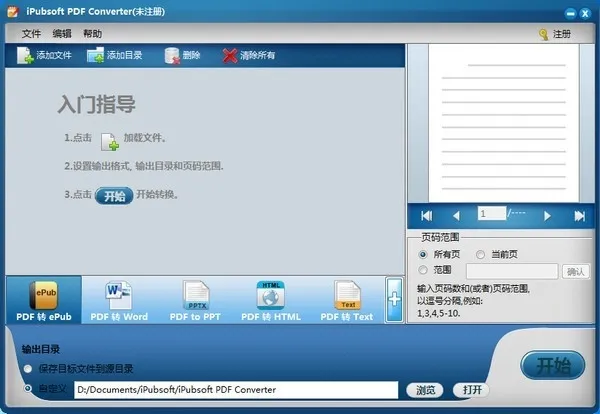
Task: Pick the PDF 转 Text conversion icon
Action: pos(347,295)
